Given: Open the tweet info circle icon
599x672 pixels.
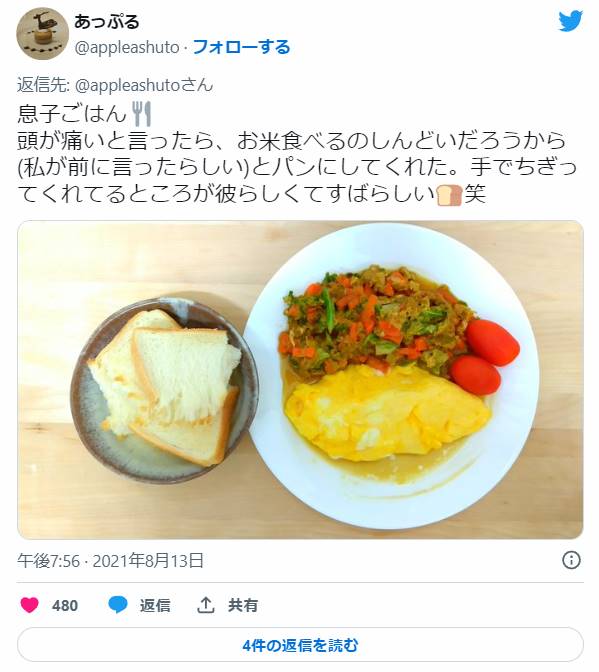Looking at the screenshot, I should point(571,560).
